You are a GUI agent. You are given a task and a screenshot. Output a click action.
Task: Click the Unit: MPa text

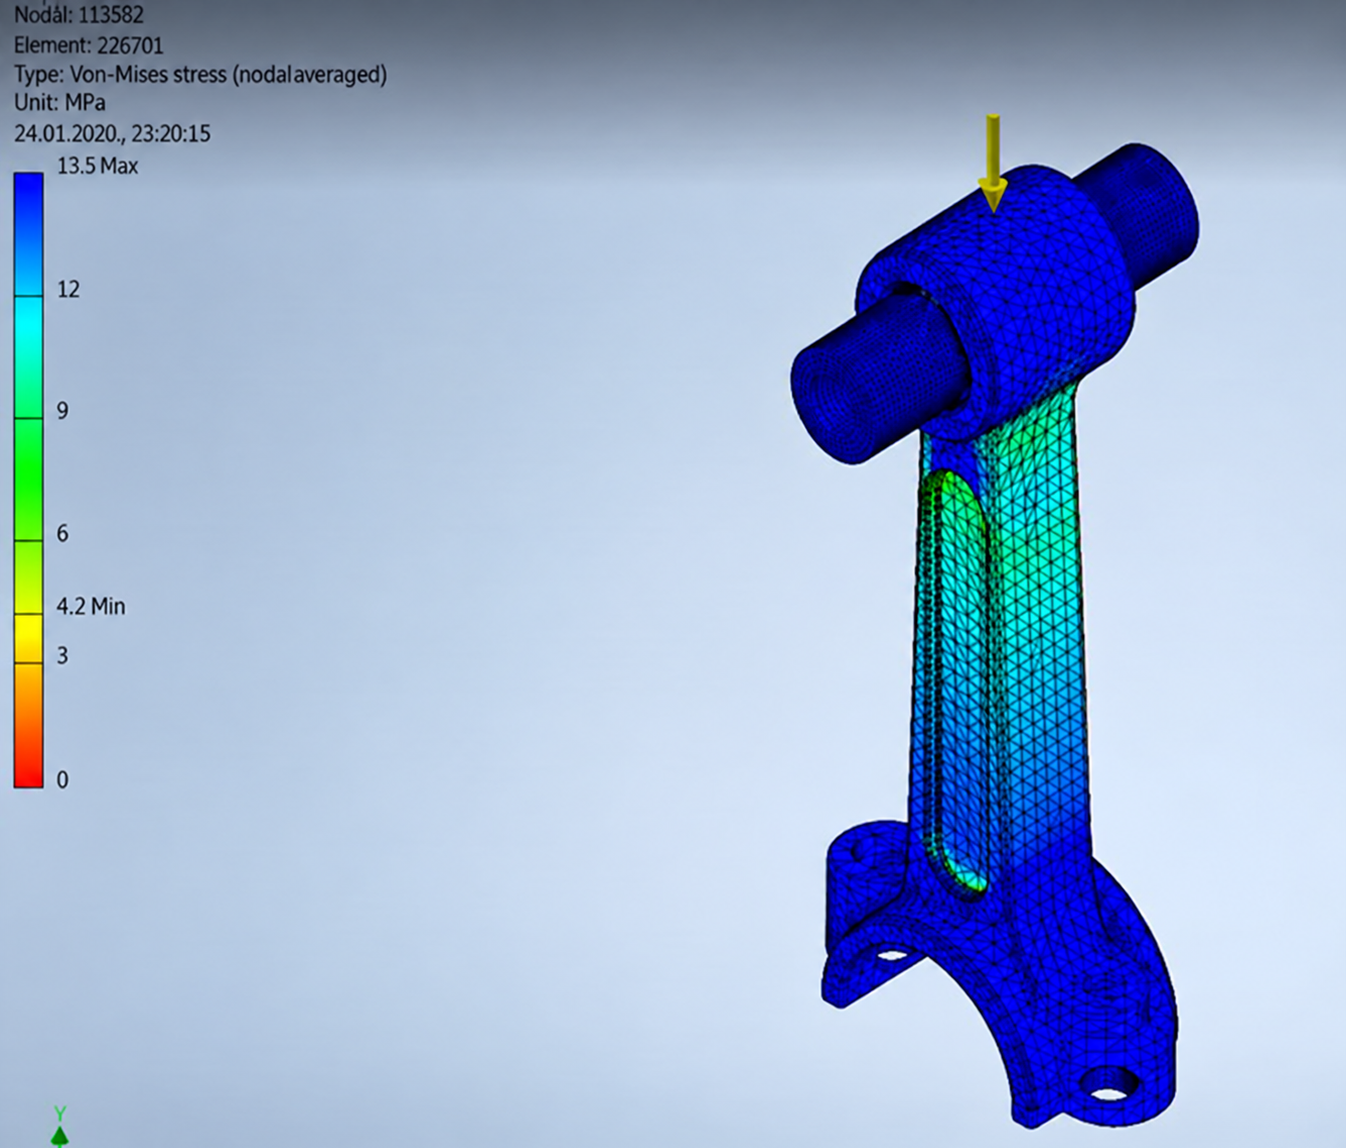click(60, 103)
